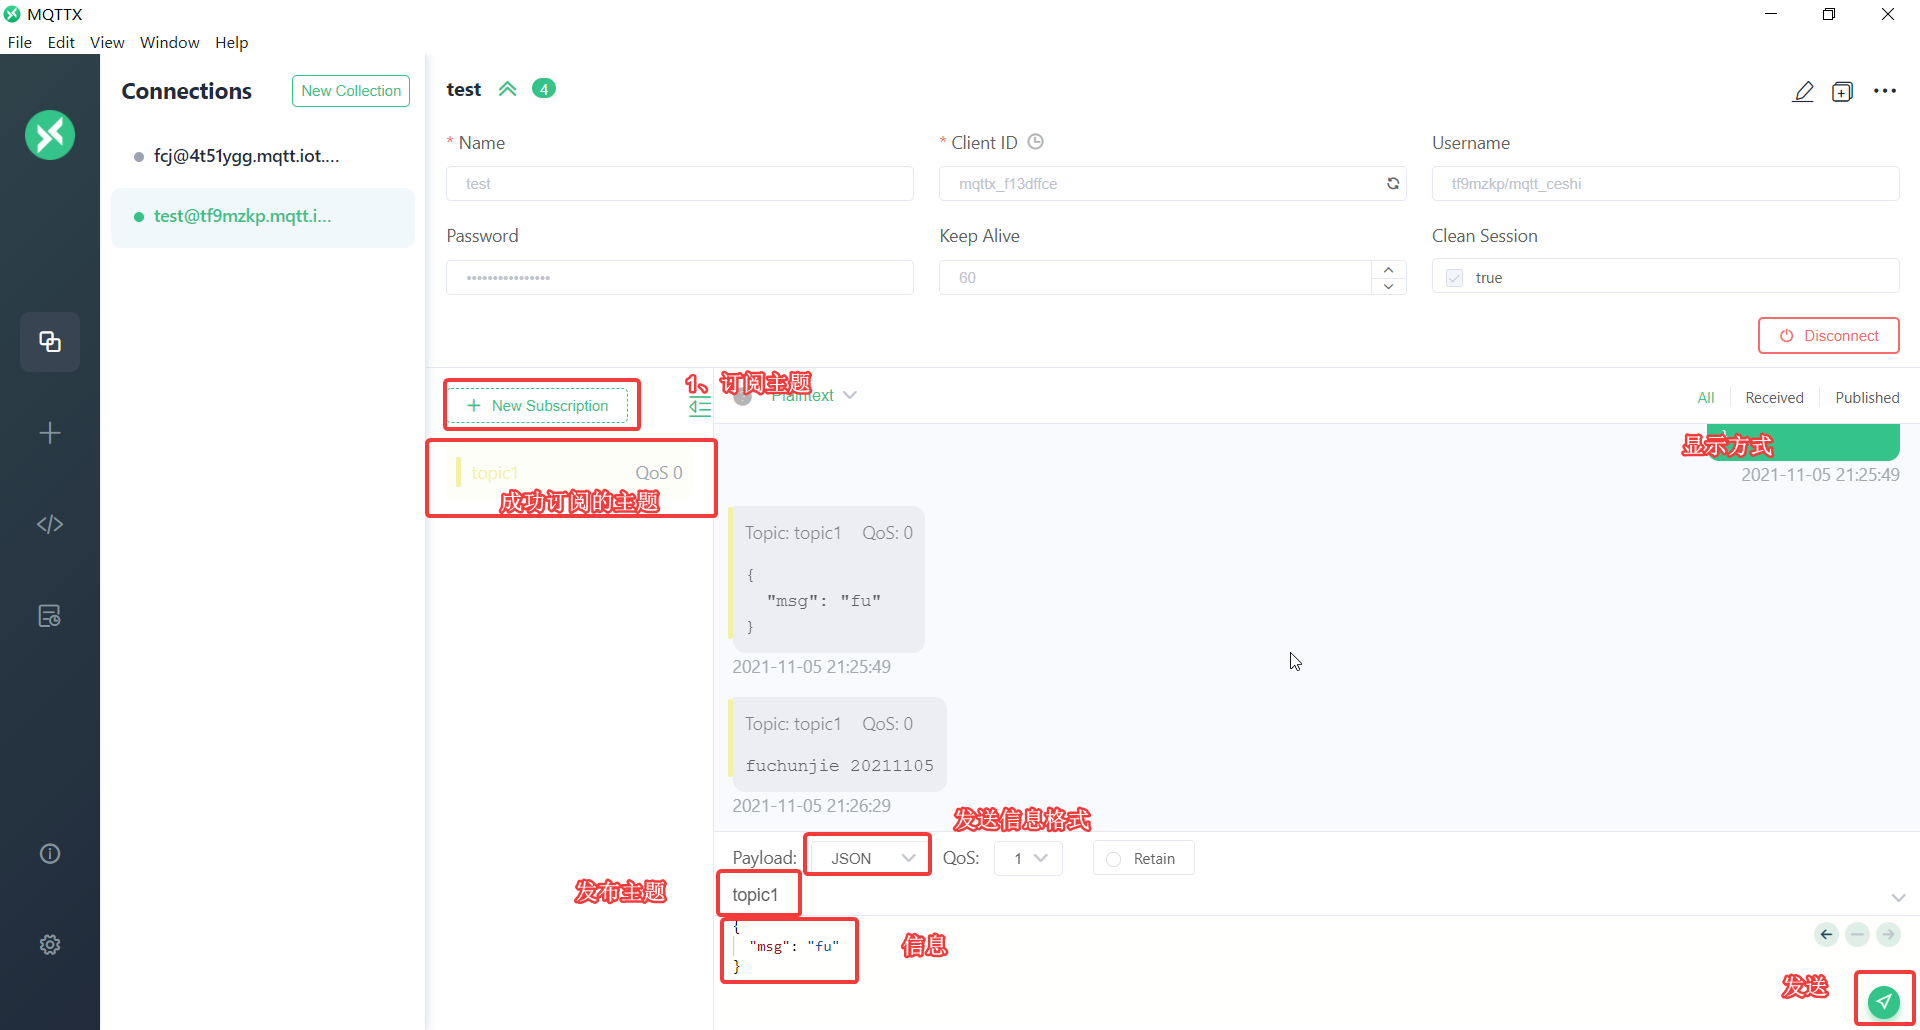Image resolution: width=1920 pixels, height=1030 pixels.
Task: Show All messages filter tab
Action: 1706,397
